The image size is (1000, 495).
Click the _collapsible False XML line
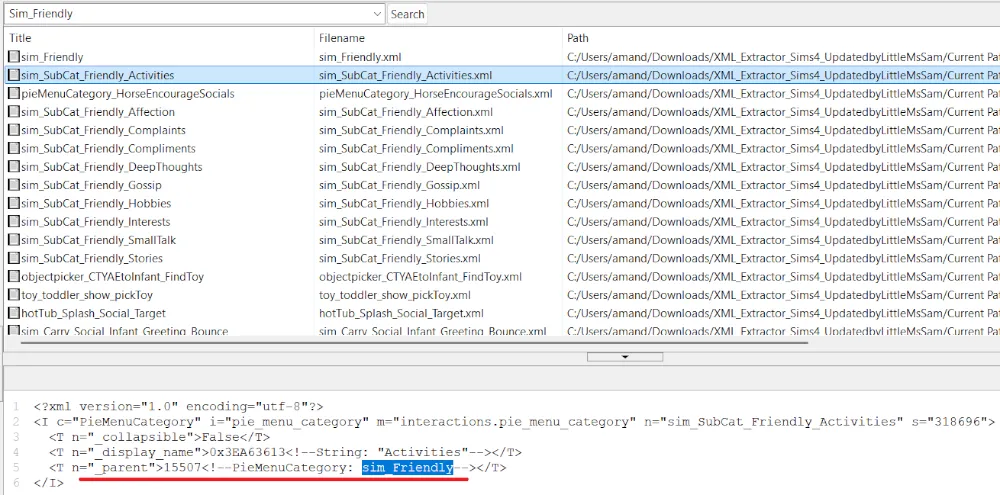tap(159, 437)
